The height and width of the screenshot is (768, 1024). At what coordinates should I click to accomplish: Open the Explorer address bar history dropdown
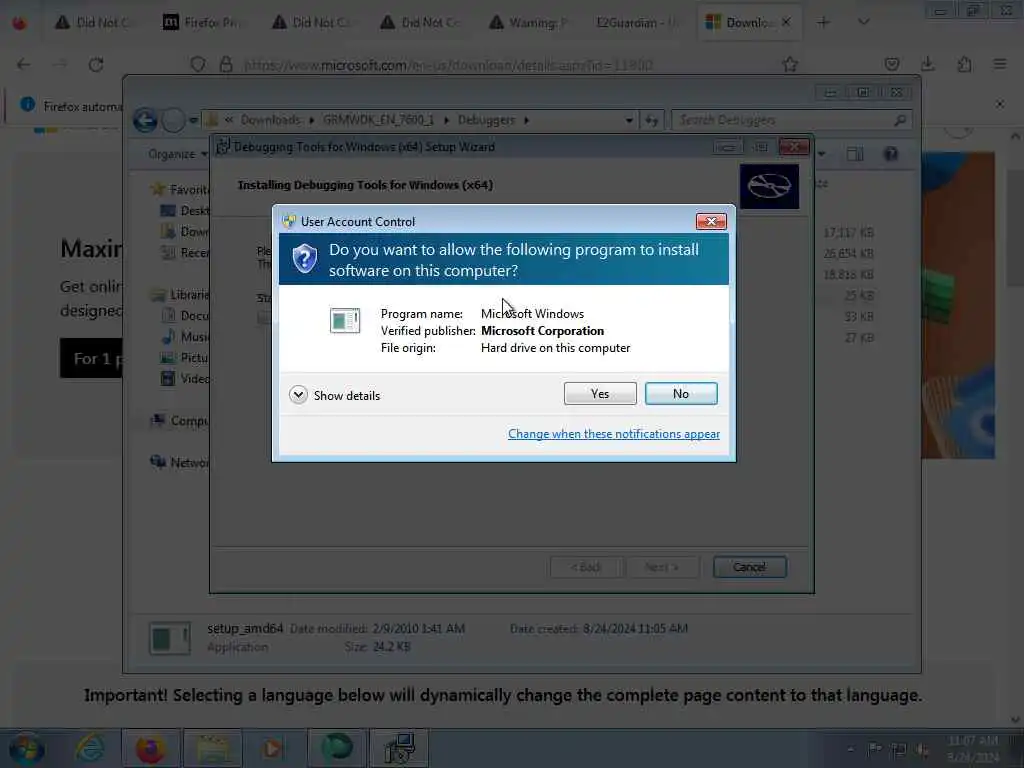point(629,120)
